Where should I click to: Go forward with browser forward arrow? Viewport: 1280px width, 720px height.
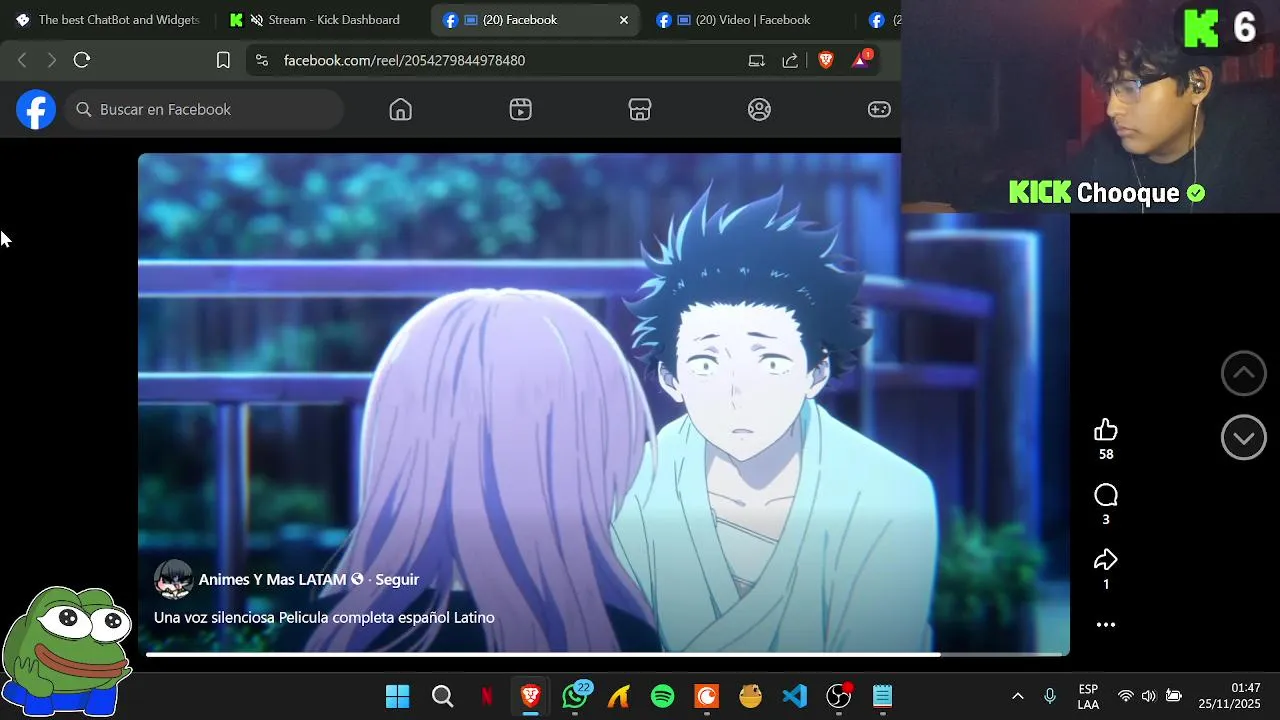52,60
